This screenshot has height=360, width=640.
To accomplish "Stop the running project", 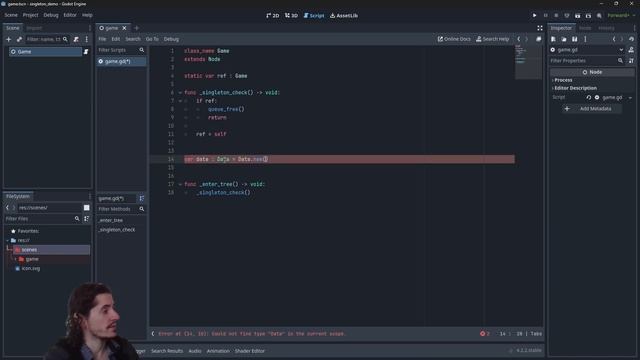I will click(x=556, y=16).
